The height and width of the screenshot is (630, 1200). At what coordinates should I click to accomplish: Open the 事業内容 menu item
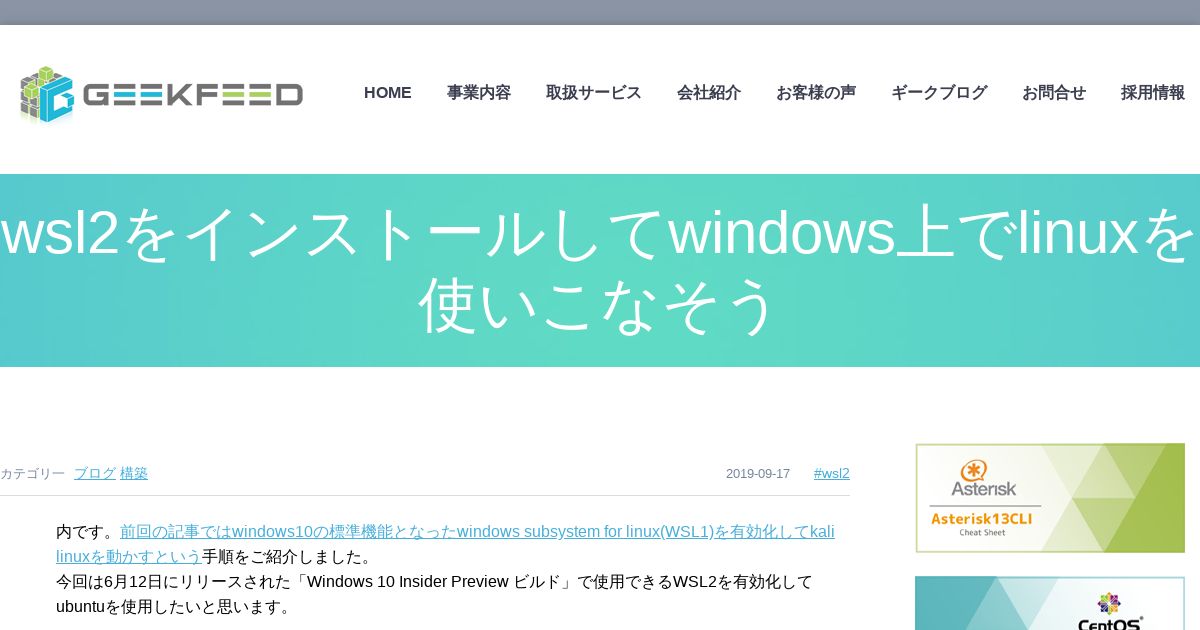[479, 92]
